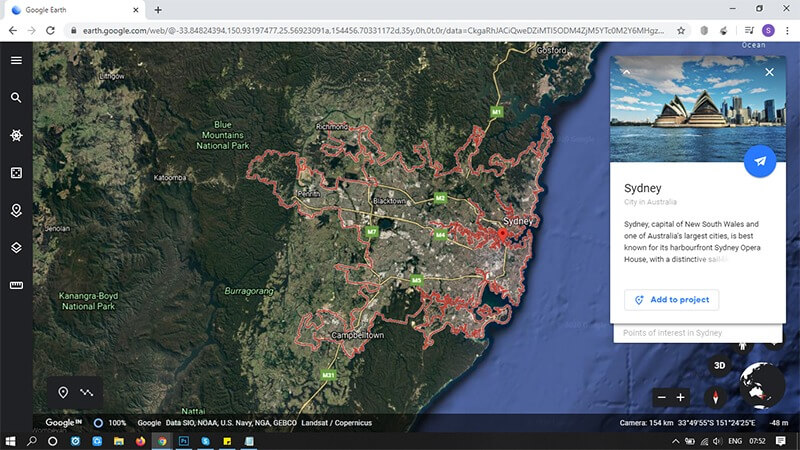Reload the page in Chrome

[x=50, y=31]
